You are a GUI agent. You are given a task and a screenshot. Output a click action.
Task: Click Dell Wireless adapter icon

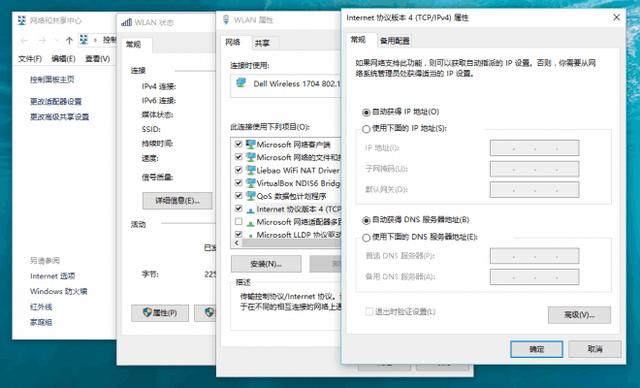pyautogui.click(x=241, y=83)
